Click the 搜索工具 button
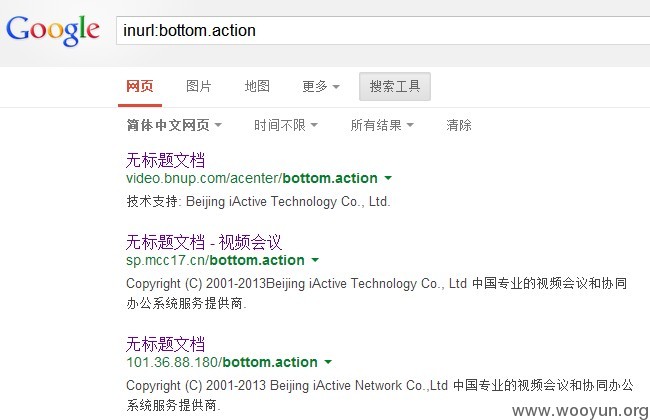 [x=395, y=86]
